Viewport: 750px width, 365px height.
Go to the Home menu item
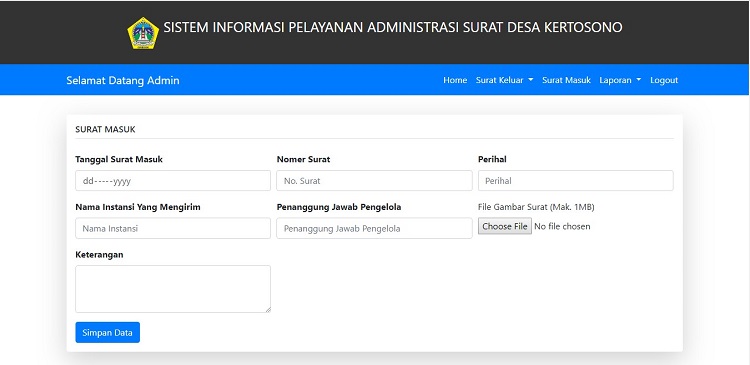[455, 80]
